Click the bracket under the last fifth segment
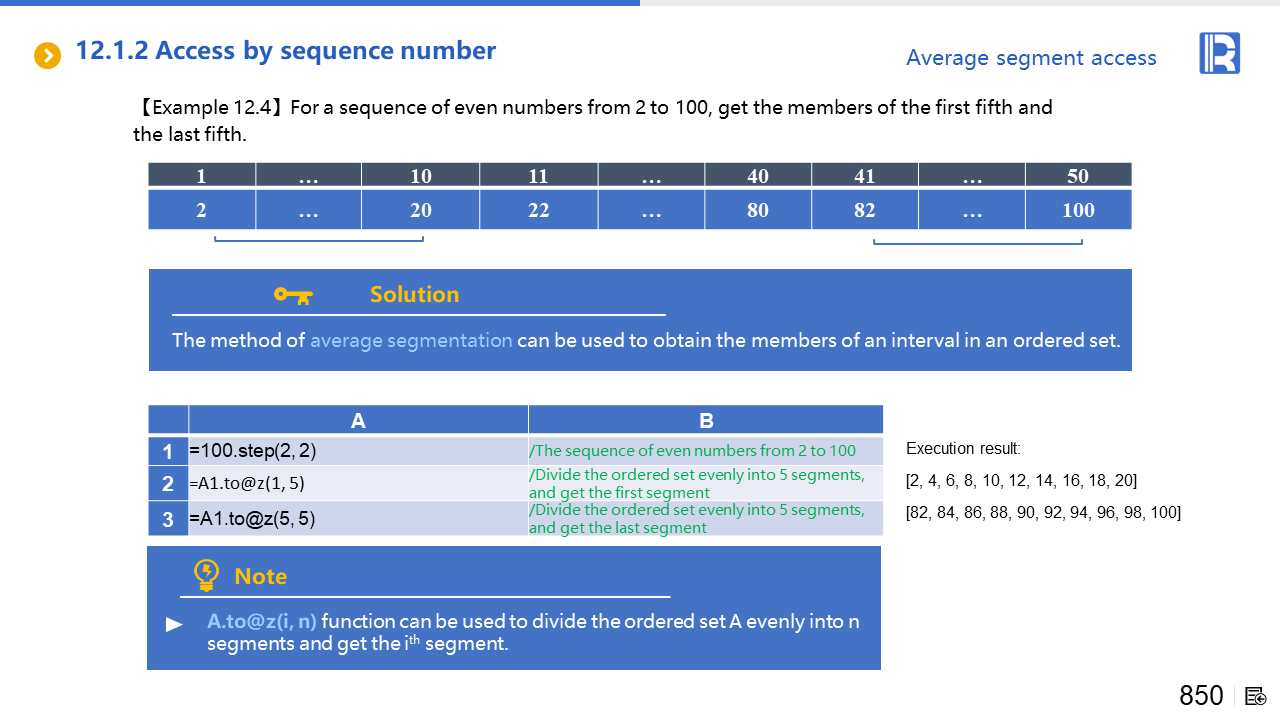The image size is (1280, 720). (977, 242)
